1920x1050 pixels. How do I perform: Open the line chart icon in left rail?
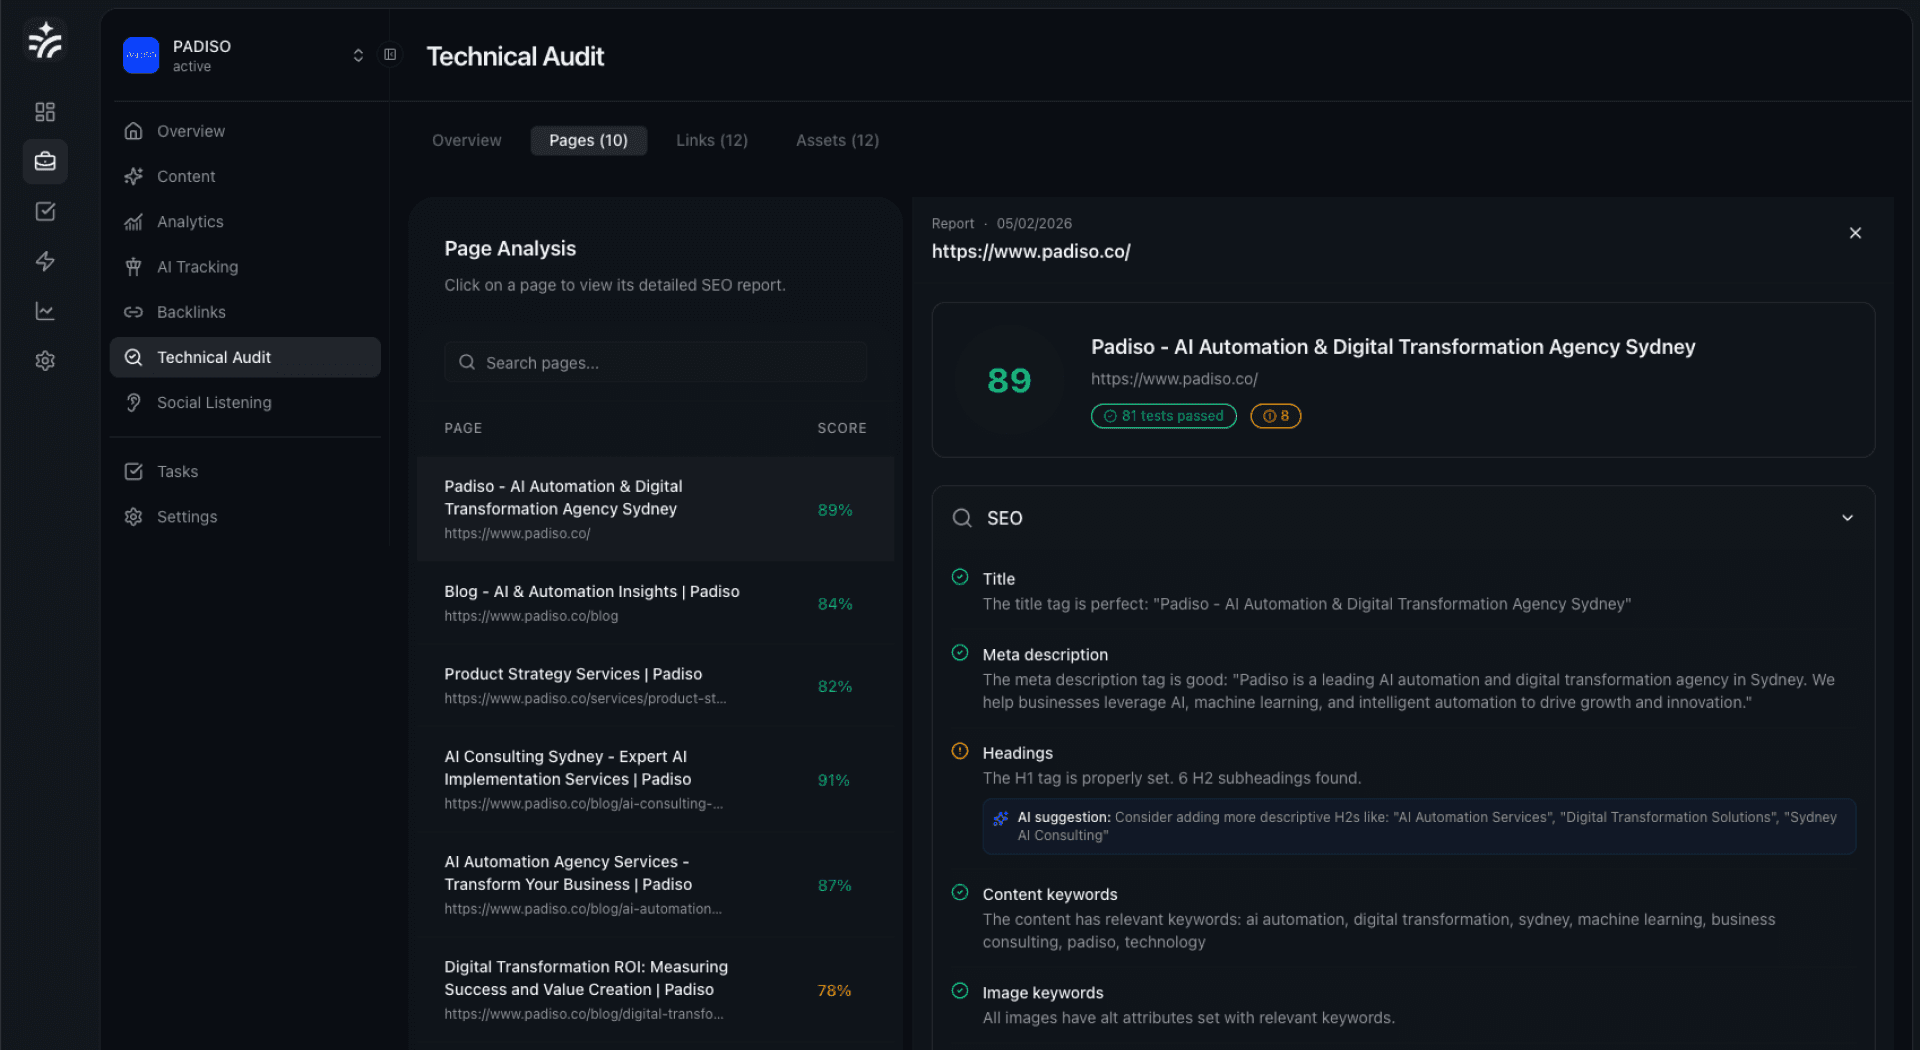click(x=45, y=311)
